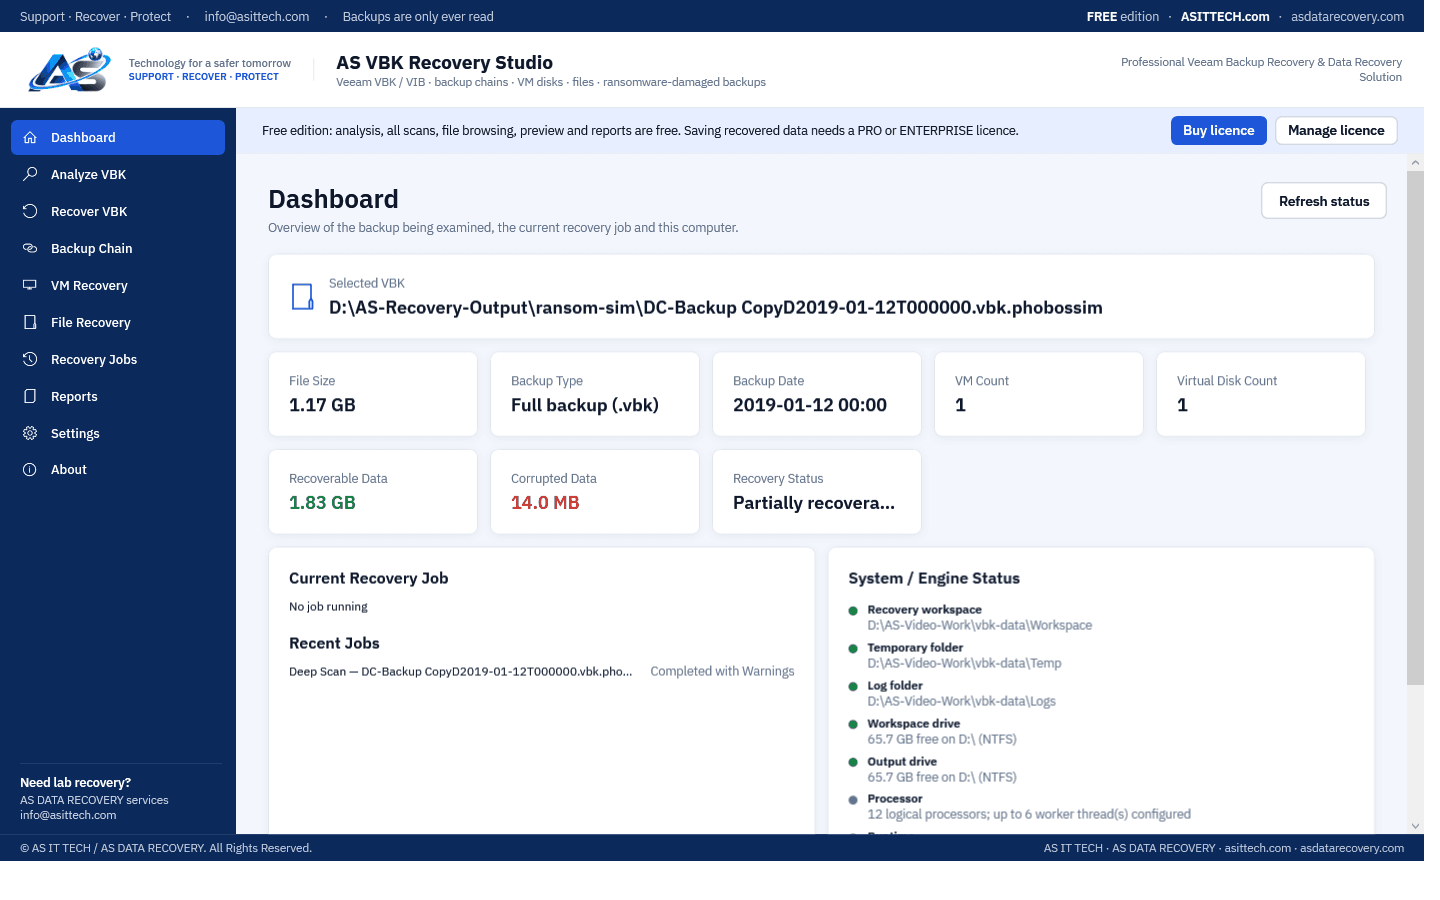
Task: Select VM Recovery from sidebar
Action: [118, 285]
